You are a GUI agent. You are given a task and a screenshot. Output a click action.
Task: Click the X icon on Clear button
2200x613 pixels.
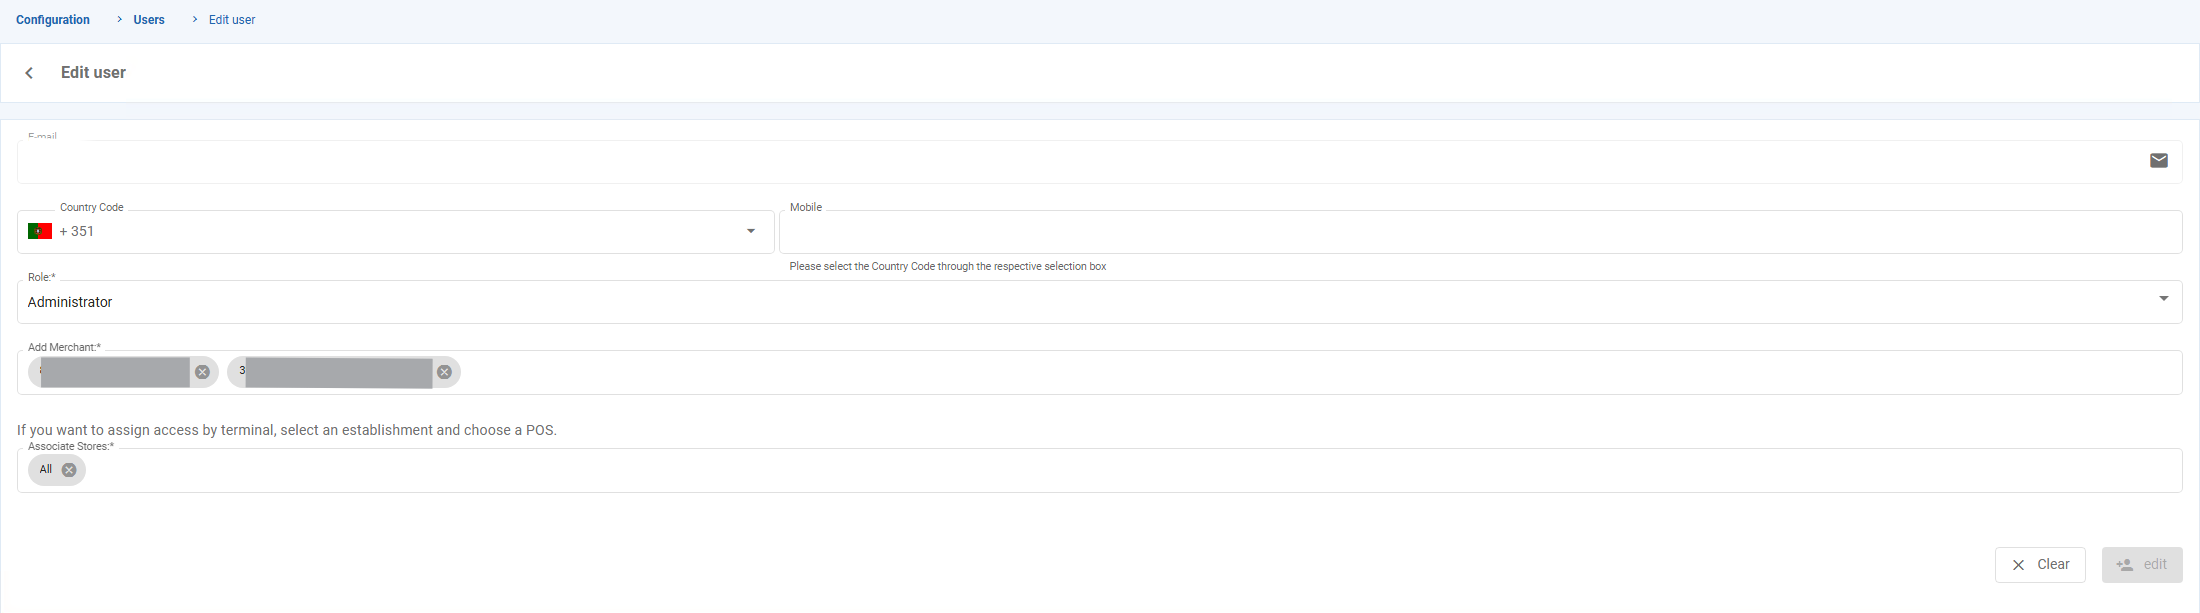2018,565
